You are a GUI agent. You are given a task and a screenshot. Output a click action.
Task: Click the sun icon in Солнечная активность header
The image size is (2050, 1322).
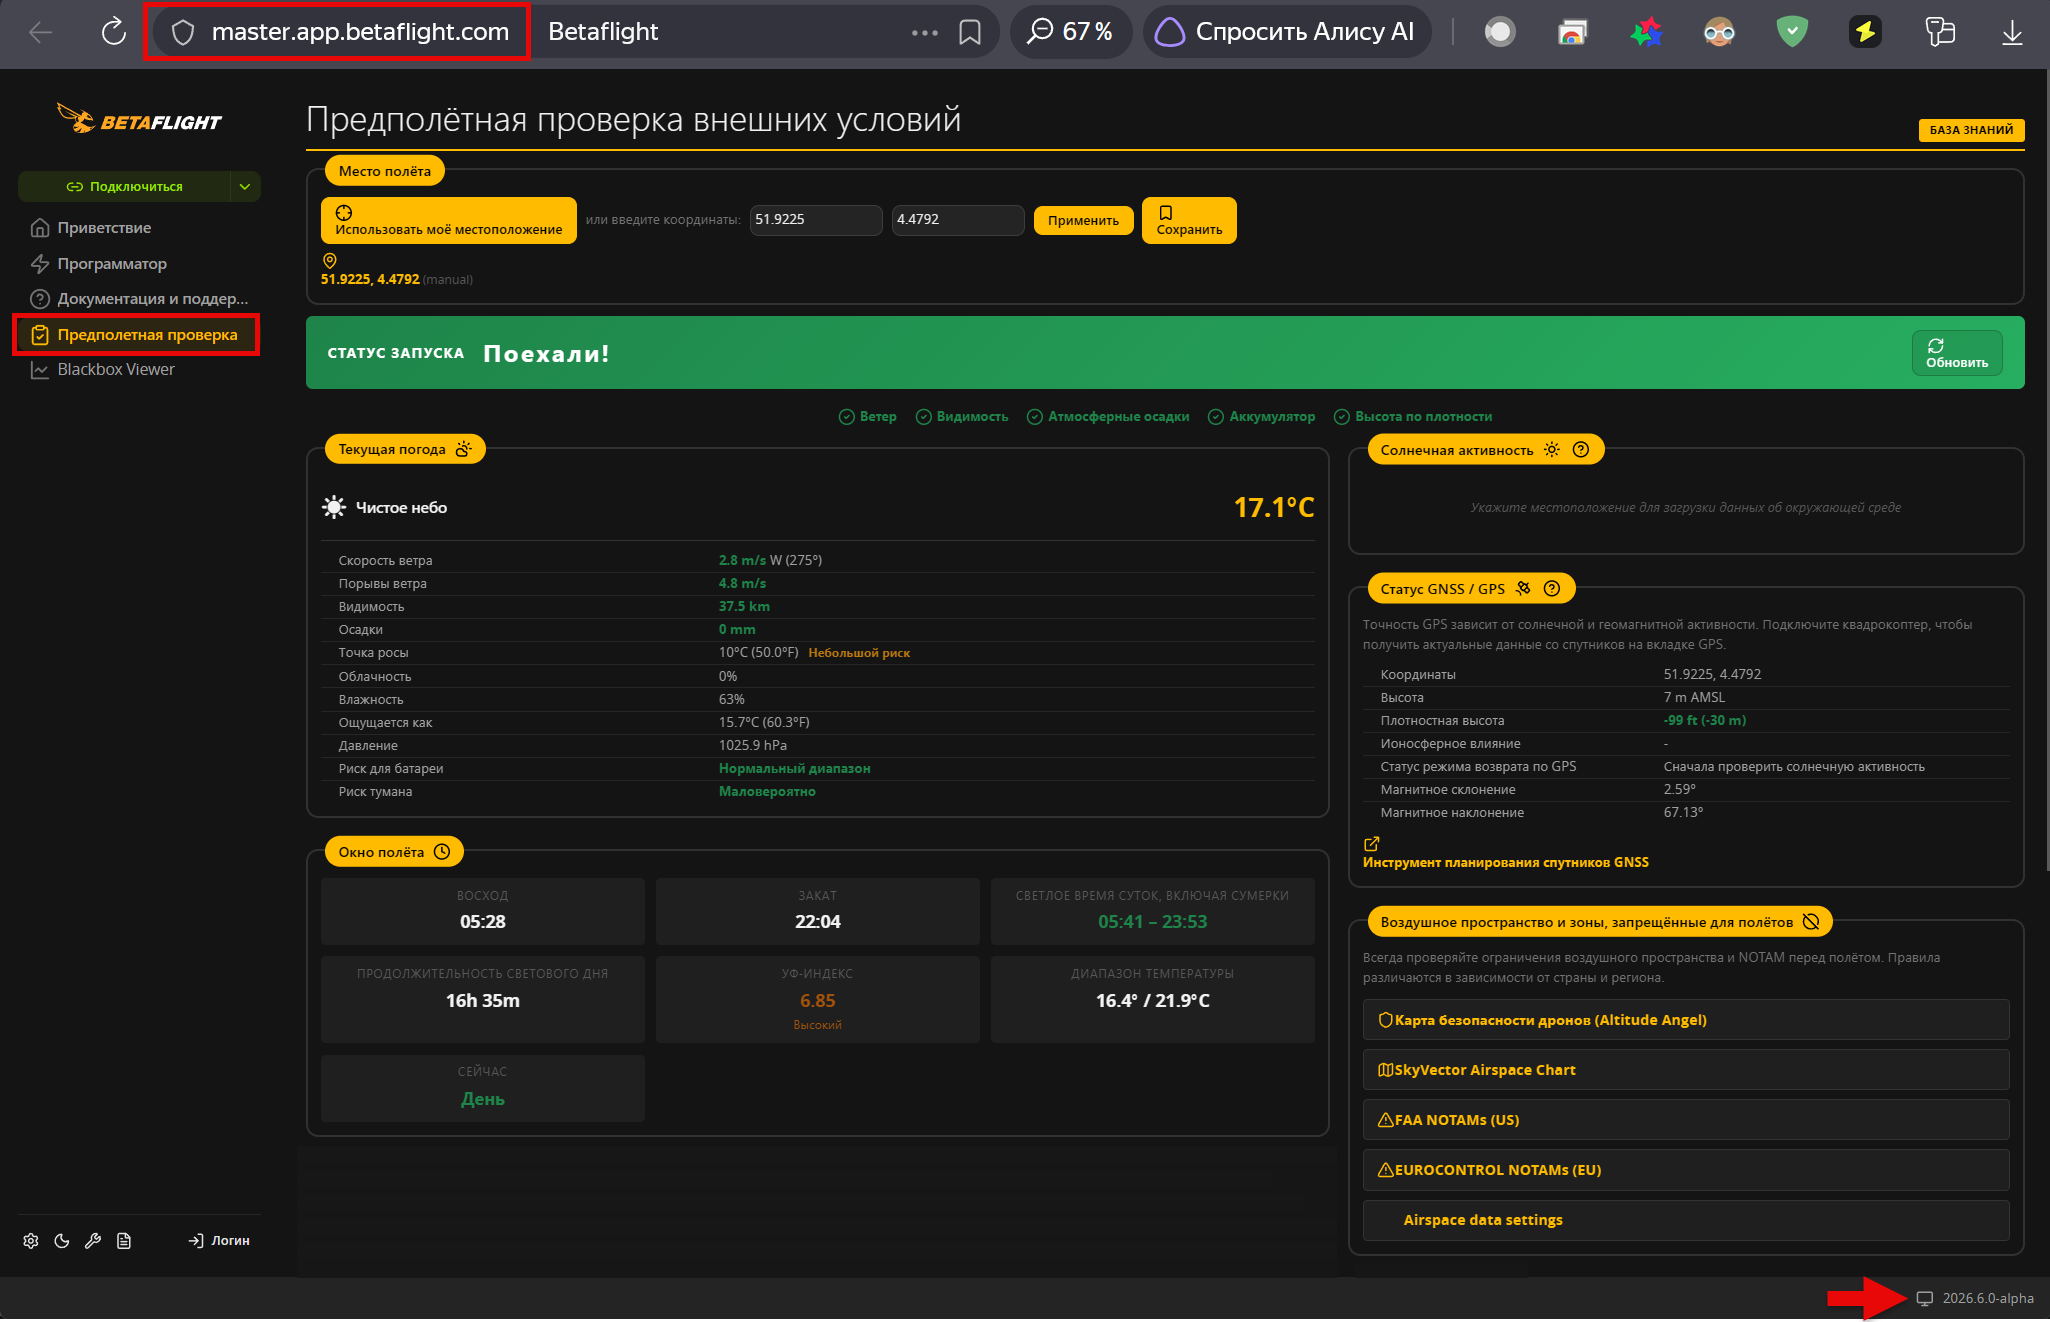click(x=1552, y=450)
